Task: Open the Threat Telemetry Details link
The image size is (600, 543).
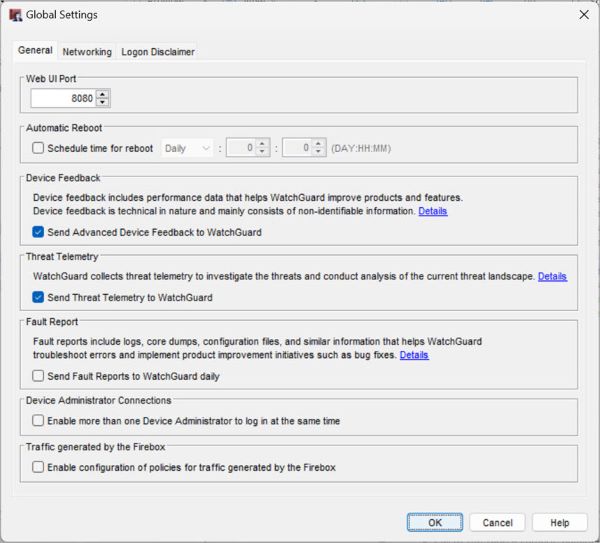Action: 552,276
